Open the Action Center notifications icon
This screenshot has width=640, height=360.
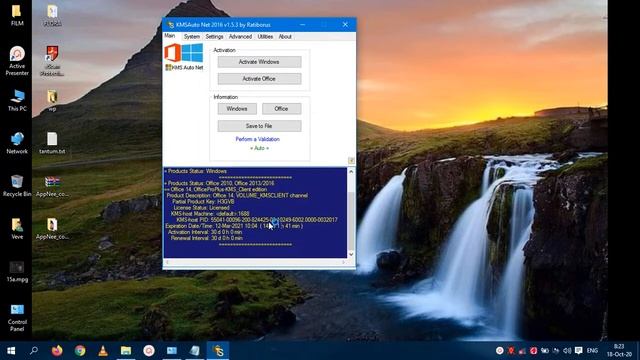tap(578, 351)
